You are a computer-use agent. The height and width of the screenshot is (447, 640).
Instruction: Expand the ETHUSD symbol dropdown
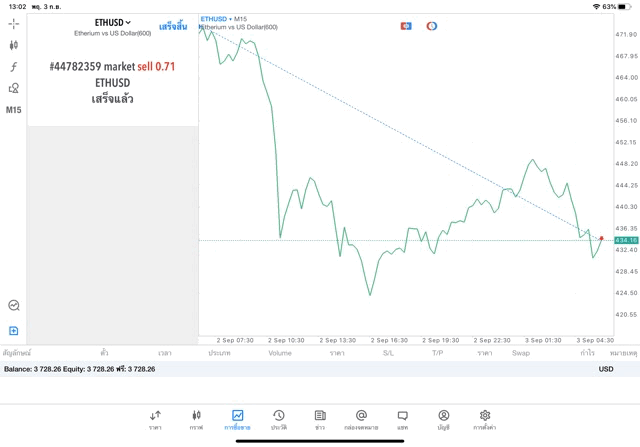tap(113, 22)
